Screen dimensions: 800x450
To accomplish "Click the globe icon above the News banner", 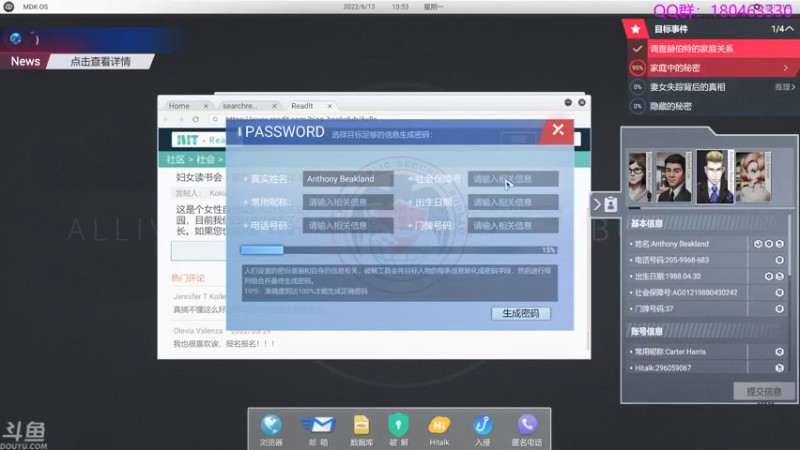I will click(x=15, y=38).
